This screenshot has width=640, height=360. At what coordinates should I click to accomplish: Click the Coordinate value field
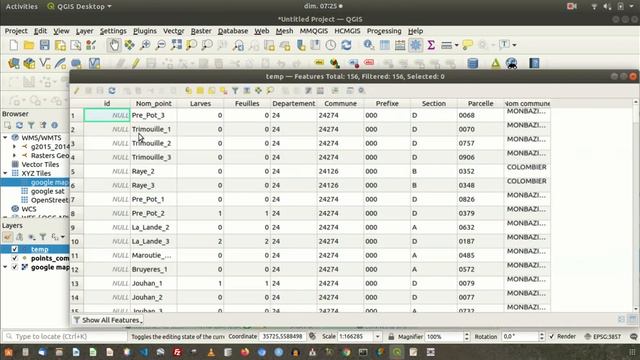[x=282, y=336]
